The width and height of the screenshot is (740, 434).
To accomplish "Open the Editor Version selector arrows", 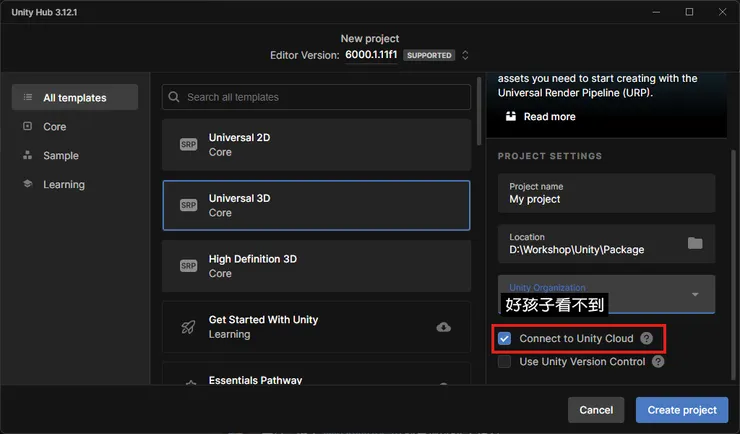I will click(x=465, y=55).
